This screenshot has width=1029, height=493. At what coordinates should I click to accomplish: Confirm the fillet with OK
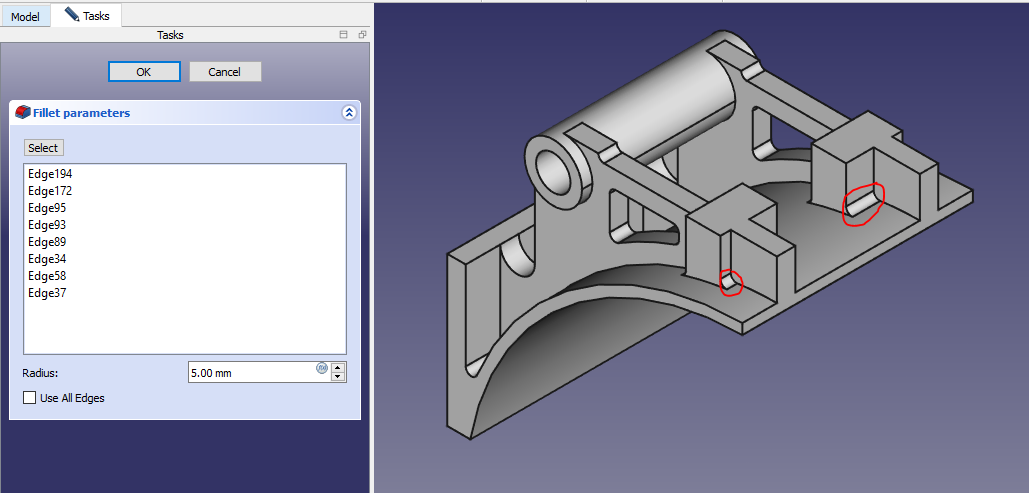point(144,72)
